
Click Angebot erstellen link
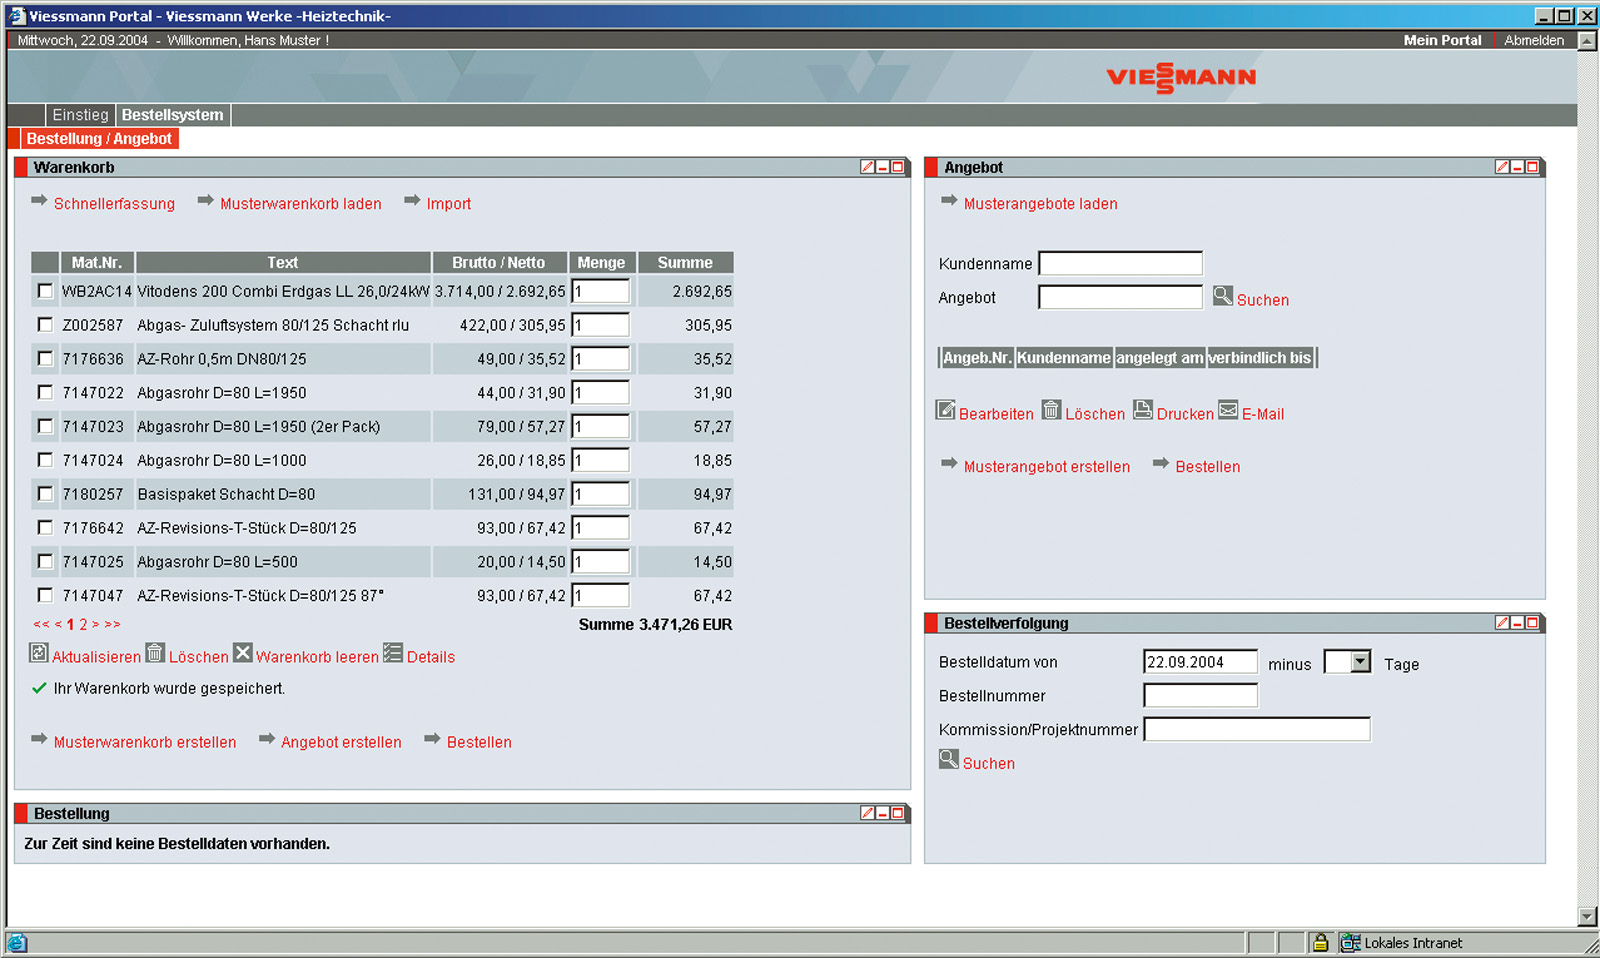click(x=341, y=742)
